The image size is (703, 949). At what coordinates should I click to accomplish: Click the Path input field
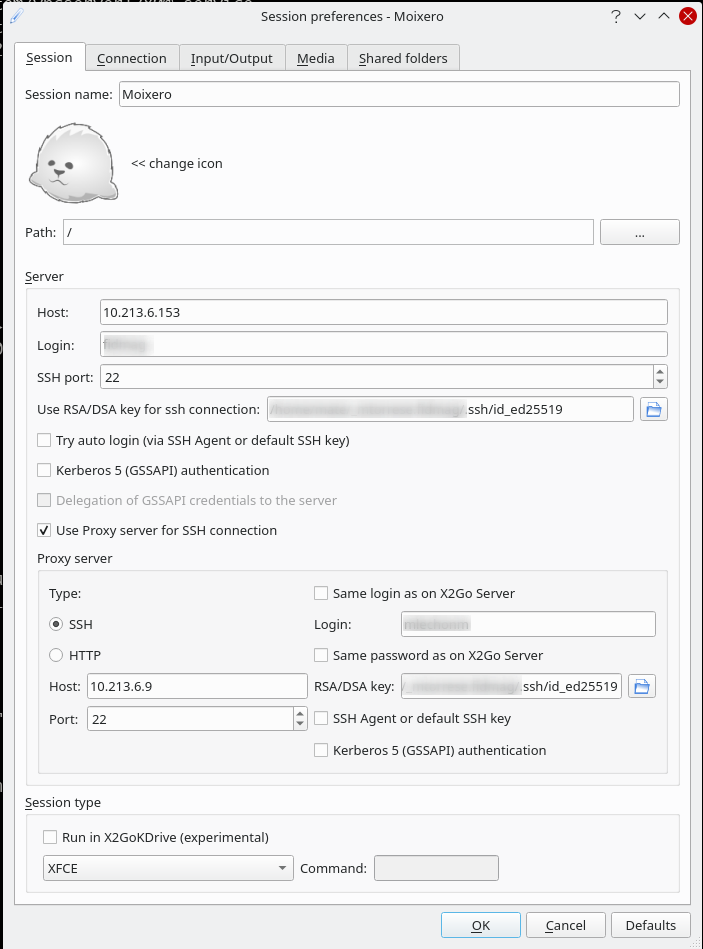328,232
